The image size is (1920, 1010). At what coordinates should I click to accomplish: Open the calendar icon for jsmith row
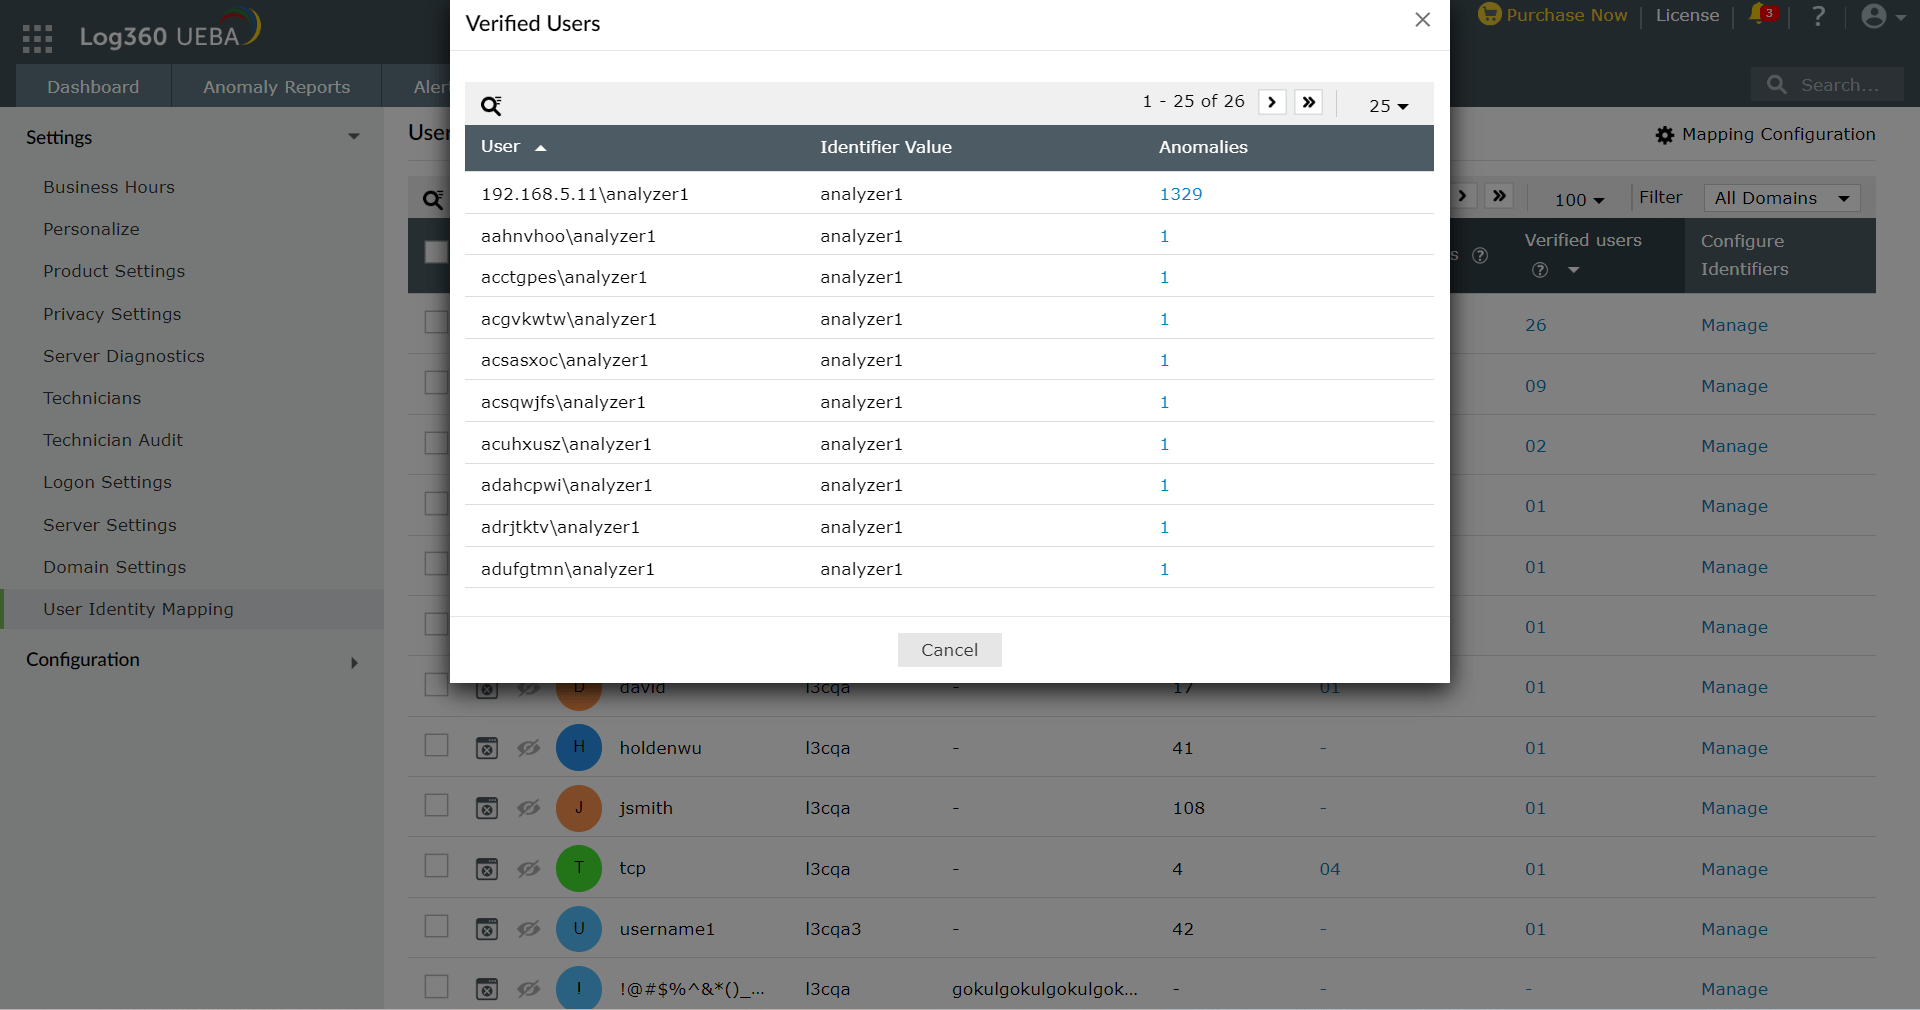click(487, 808)
